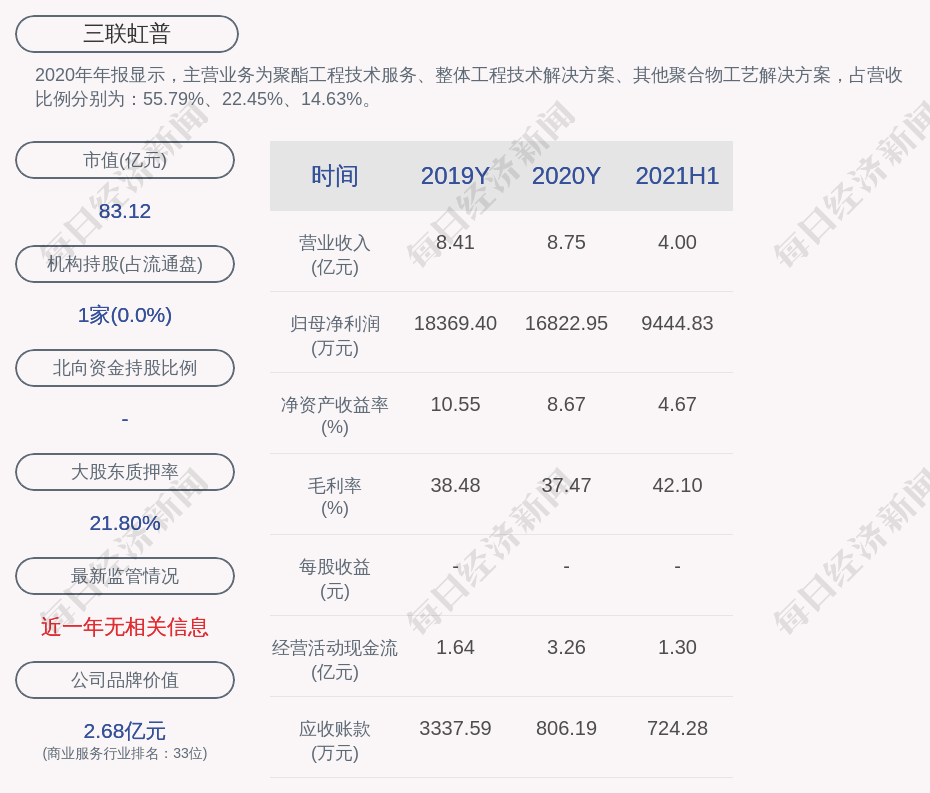The height and width of the screenshot is (793, 930).
Task: Click the red 近一年无相关信息 text
Action: click(125, 627)
